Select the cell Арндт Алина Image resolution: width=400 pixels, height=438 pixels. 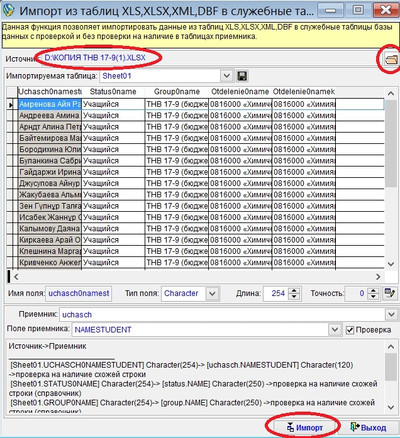(x=50, y=127)
